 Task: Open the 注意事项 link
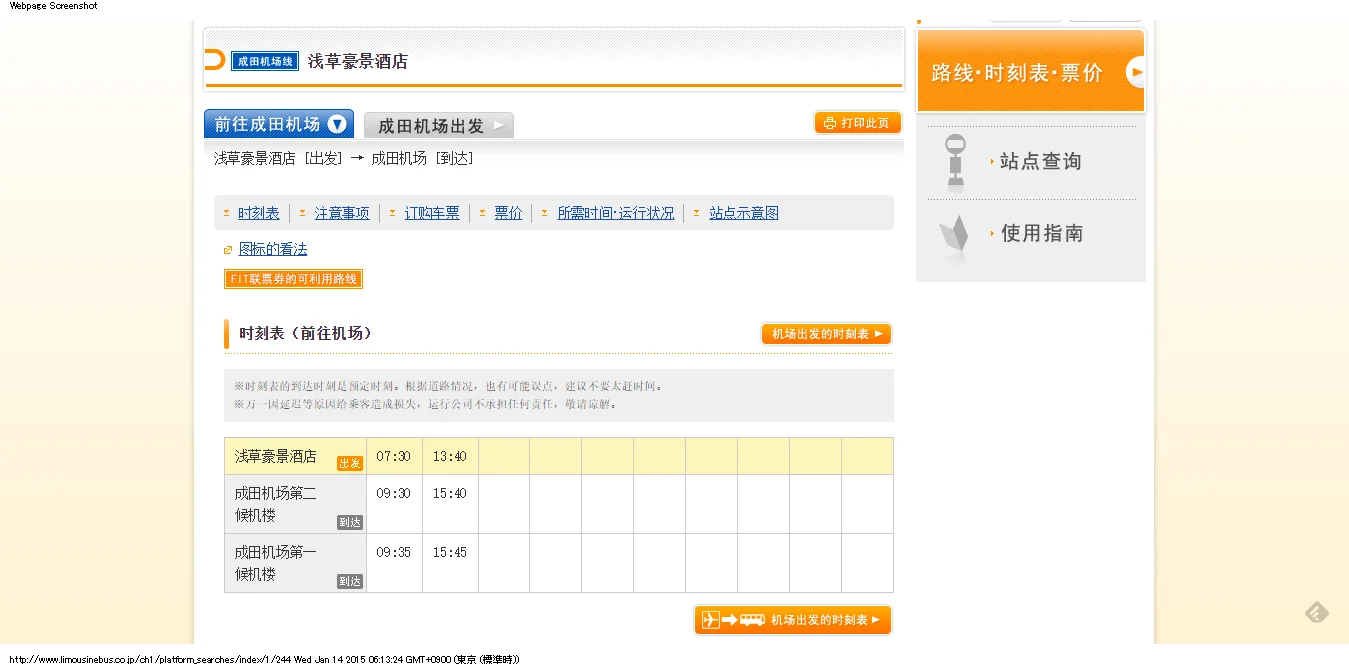342,212
